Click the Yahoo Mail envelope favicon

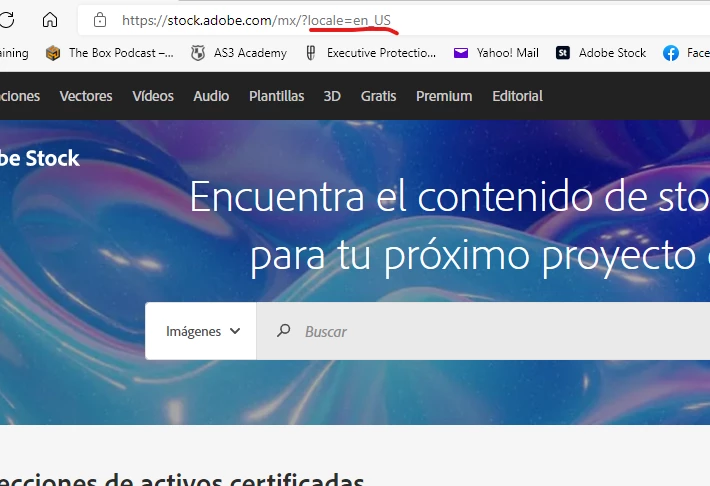(461, 53)
